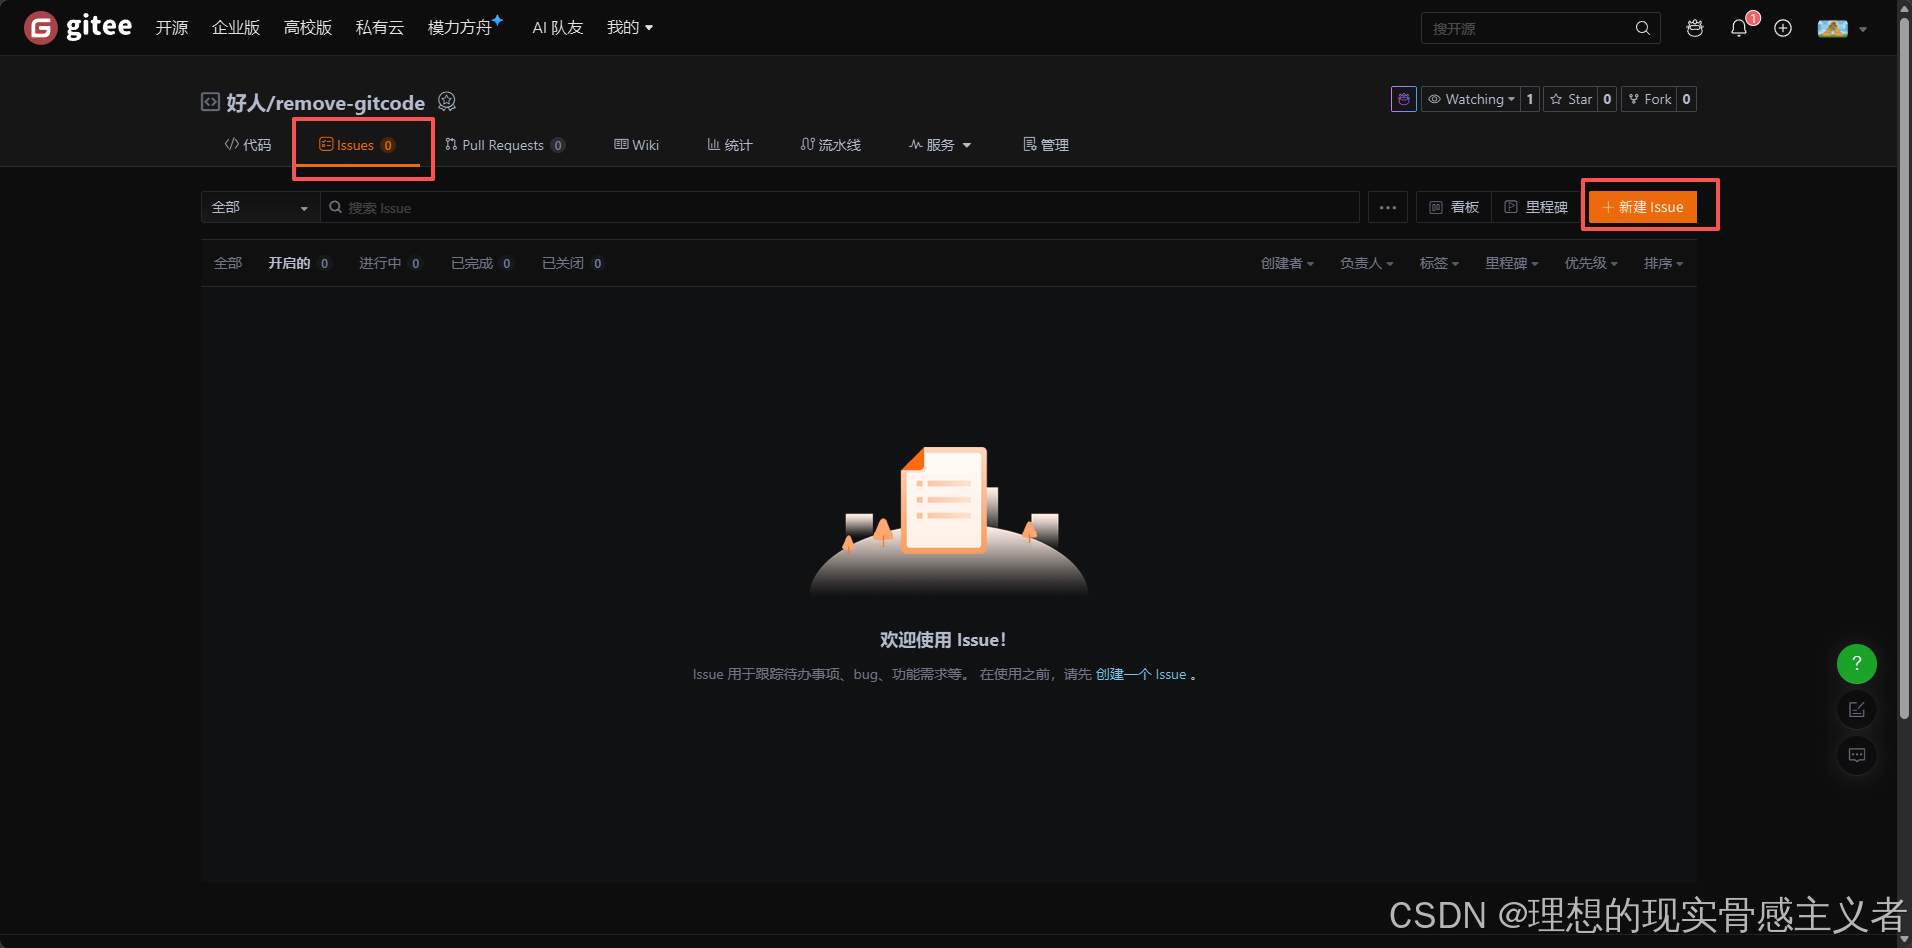Open the 全部 issue filter dropdown
This screenshot has width=1912, height=948.
[x=259, y=207]
